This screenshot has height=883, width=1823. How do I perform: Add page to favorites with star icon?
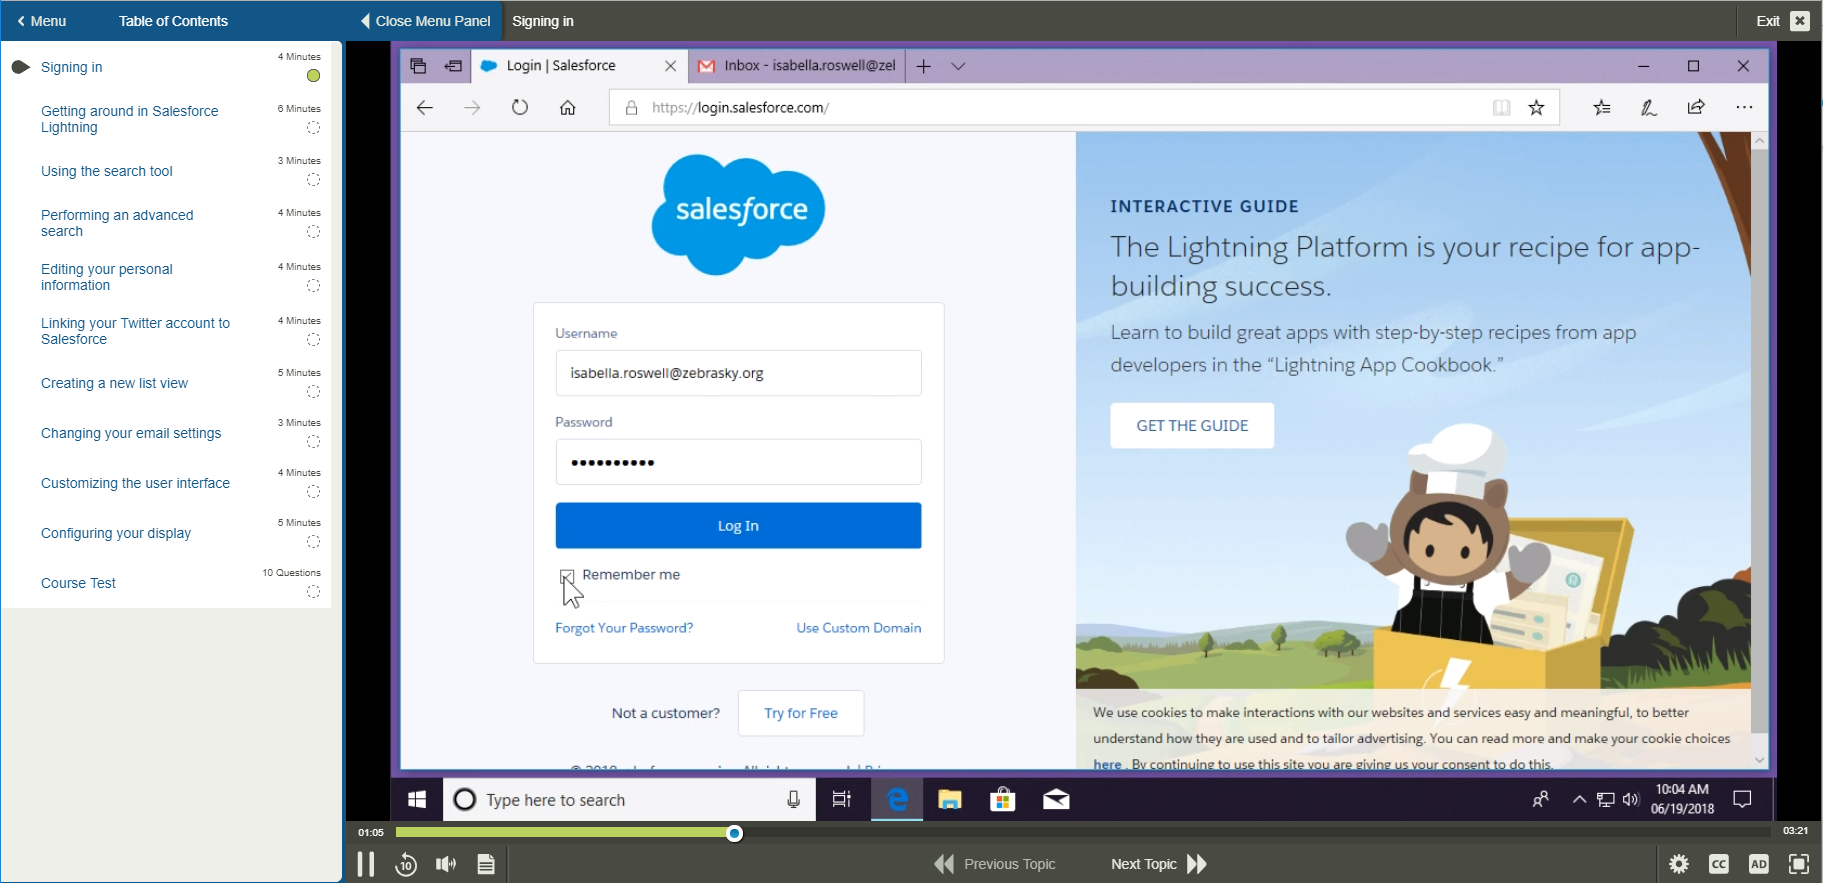(1536, 108)
